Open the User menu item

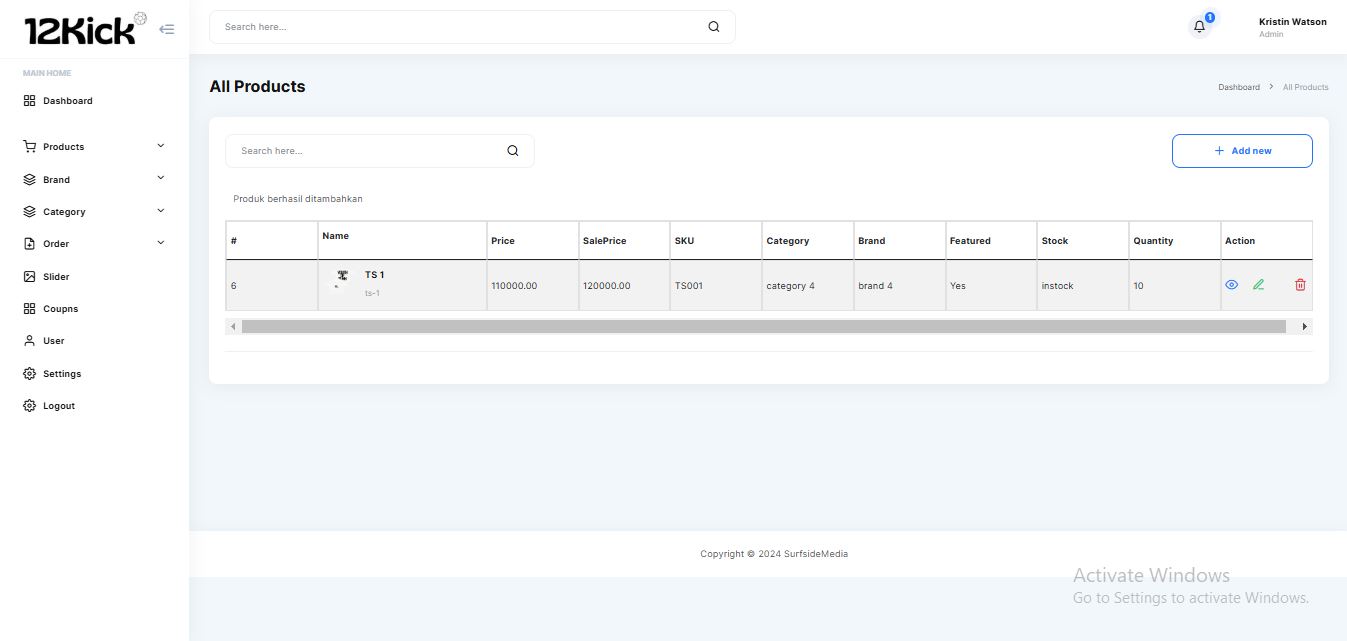(x=53, y=341)
